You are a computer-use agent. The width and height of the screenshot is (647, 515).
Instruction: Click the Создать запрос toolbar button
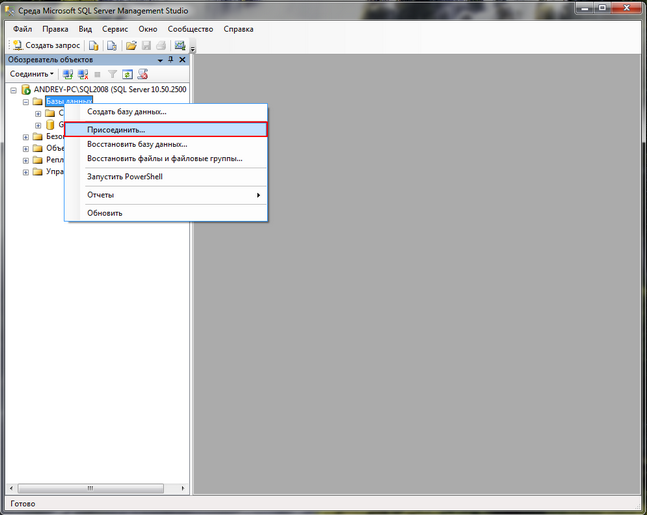click(x=46, y=45)
